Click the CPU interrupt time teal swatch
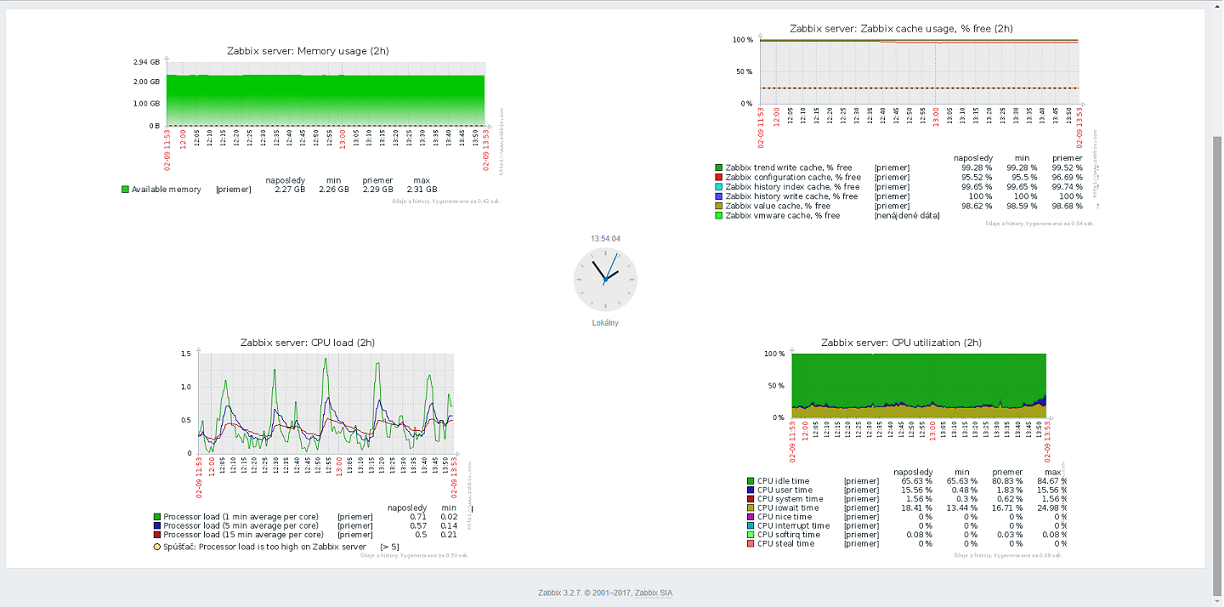1224x607 pixels. [x=750, y=526]
